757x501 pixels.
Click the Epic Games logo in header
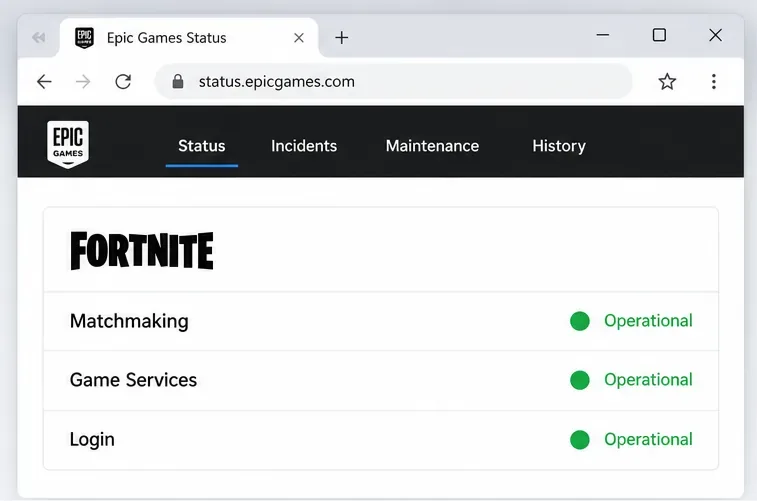68,144
